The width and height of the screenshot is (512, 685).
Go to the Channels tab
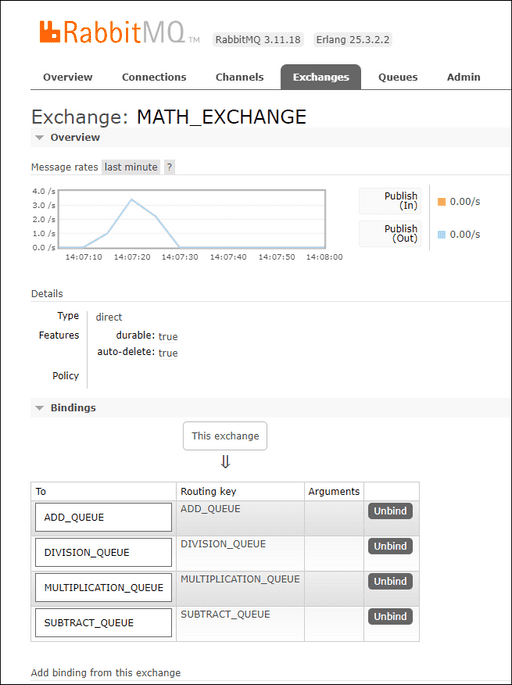[240, 77]
